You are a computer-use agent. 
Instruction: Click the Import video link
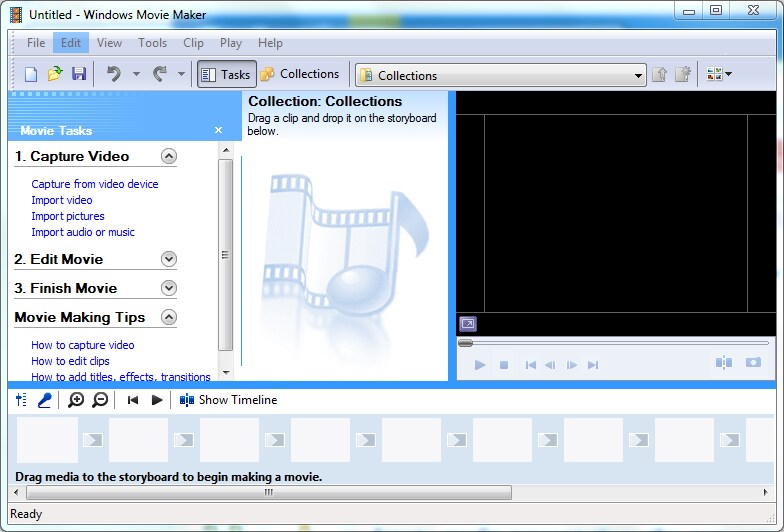62,200
